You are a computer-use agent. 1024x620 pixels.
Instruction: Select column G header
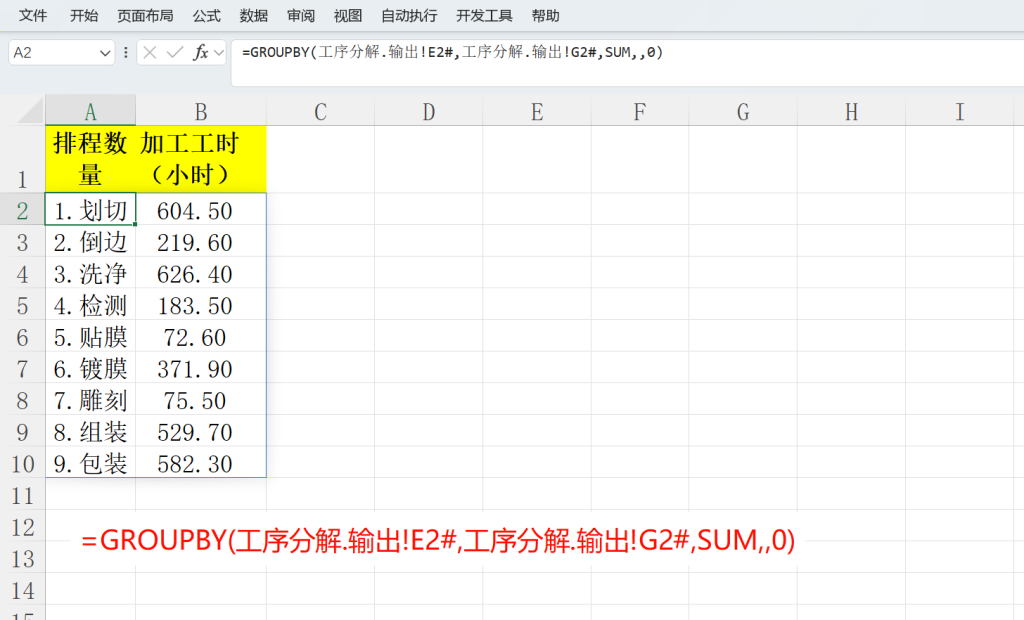743,112
